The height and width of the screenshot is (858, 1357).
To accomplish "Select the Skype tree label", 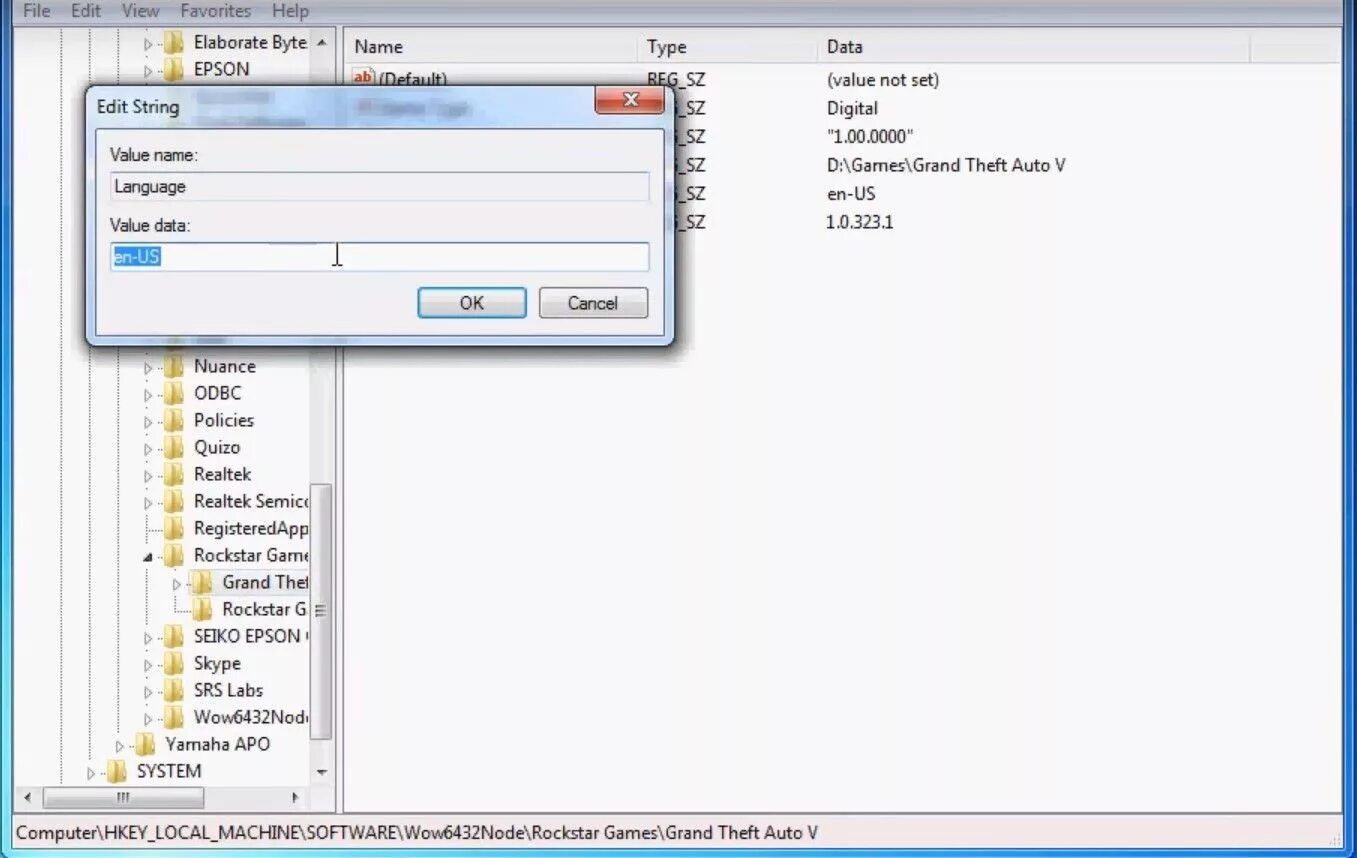I will coord(217,663).
